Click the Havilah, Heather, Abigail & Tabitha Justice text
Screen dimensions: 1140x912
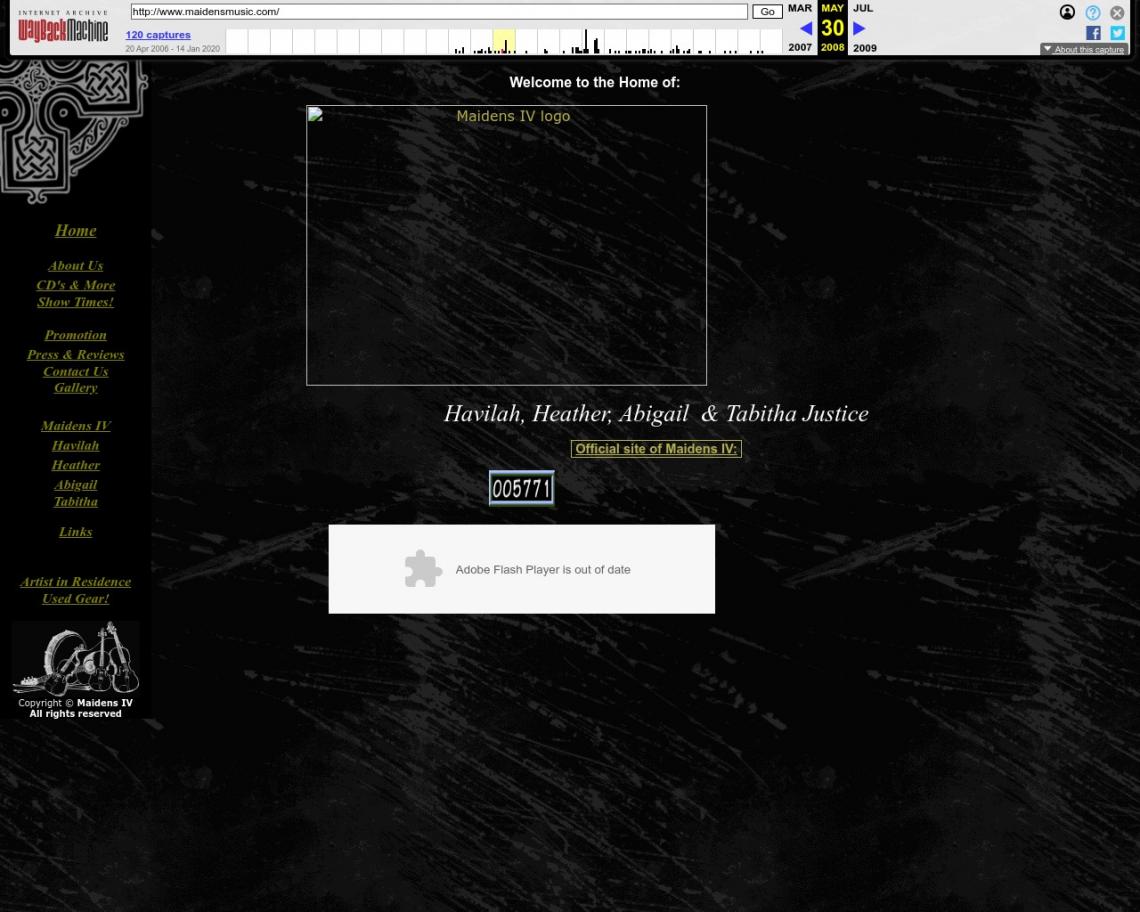pyautogui.click(x=656, y=414)
